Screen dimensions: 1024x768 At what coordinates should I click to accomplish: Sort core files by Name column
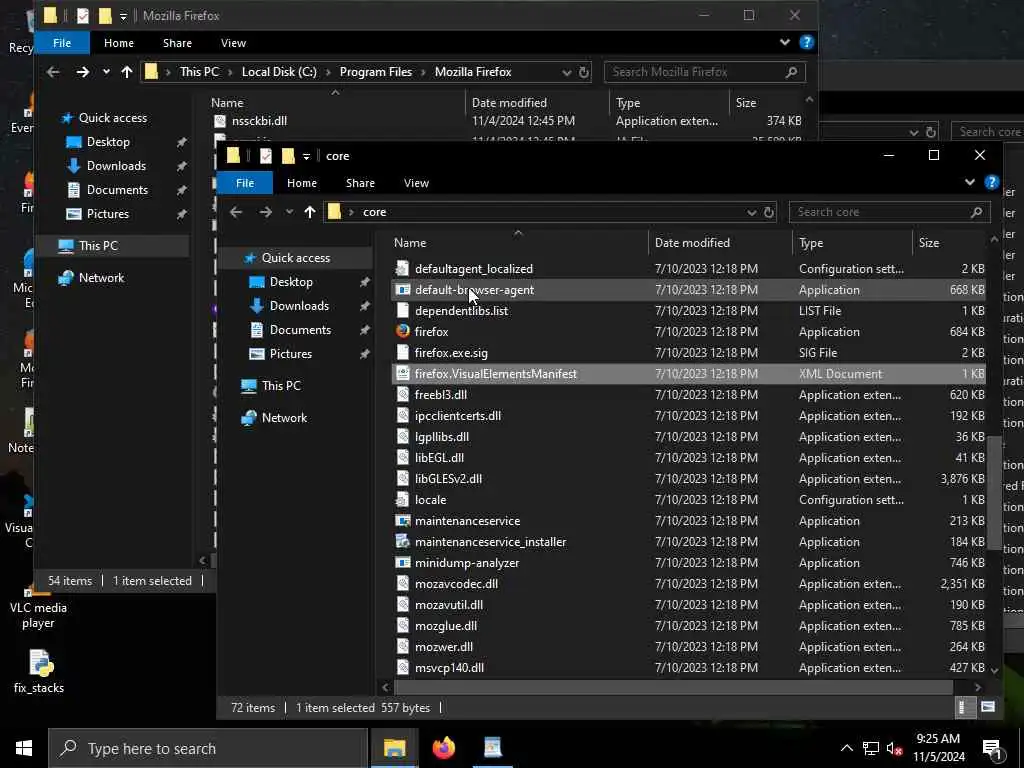tap(518, 243)
